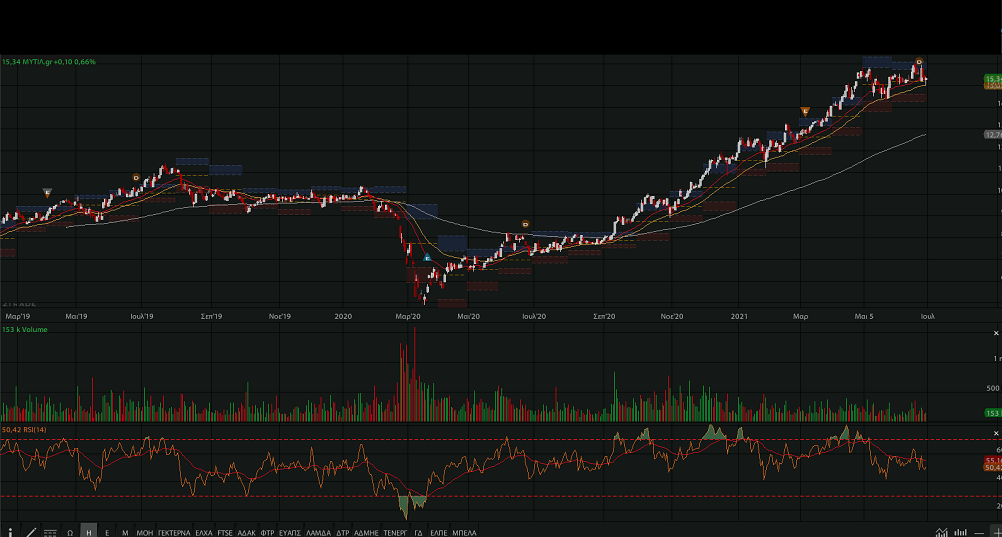
Task: Open the ΜΟΗ symbol tab
Action: click(x=145, y=532)
